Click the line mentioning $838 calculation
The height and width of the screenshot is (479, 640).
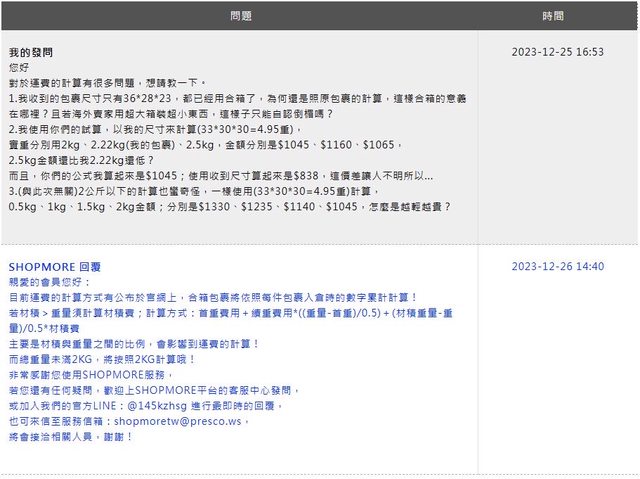[x=220, y=176]
